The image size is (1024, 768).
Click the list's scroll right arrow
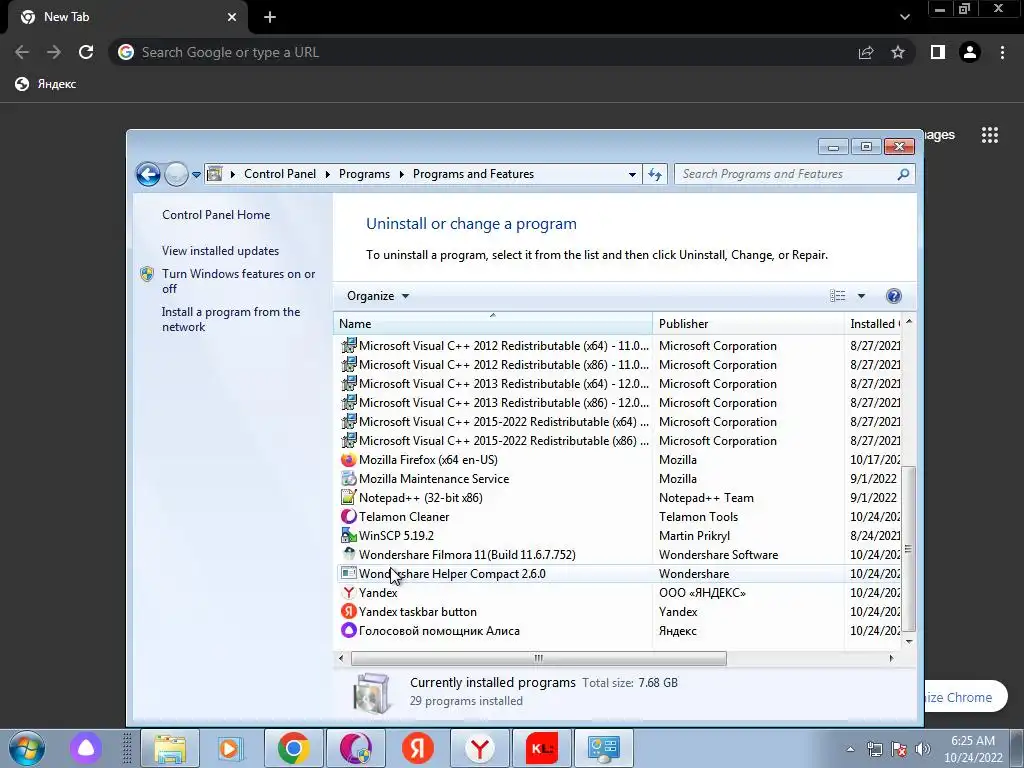point(891,658)
